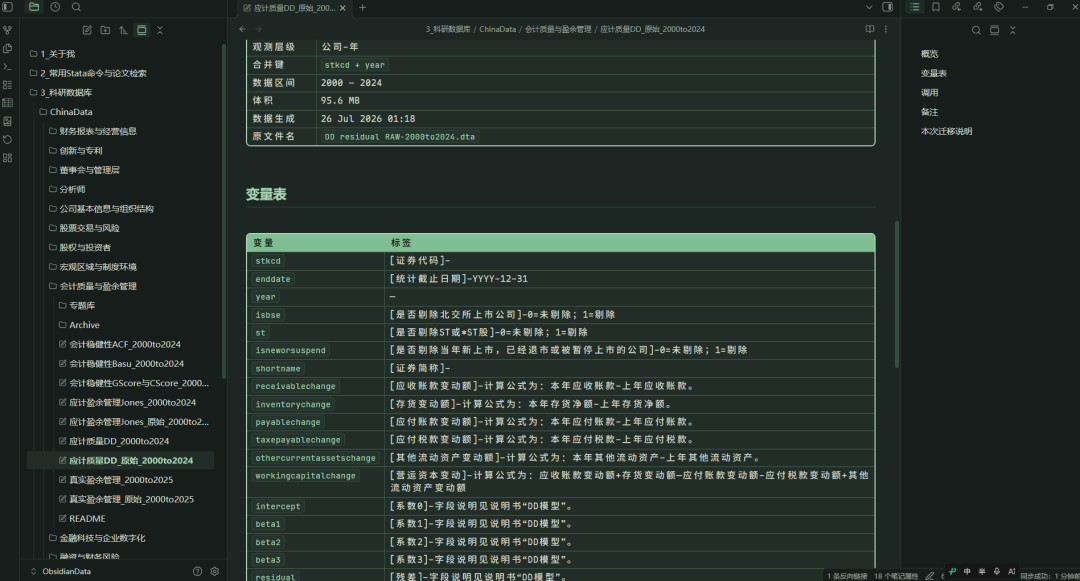Viewport: 1080px width, 581px height.
Task: Switch to reading view book icon
Action: pos(870,29)
